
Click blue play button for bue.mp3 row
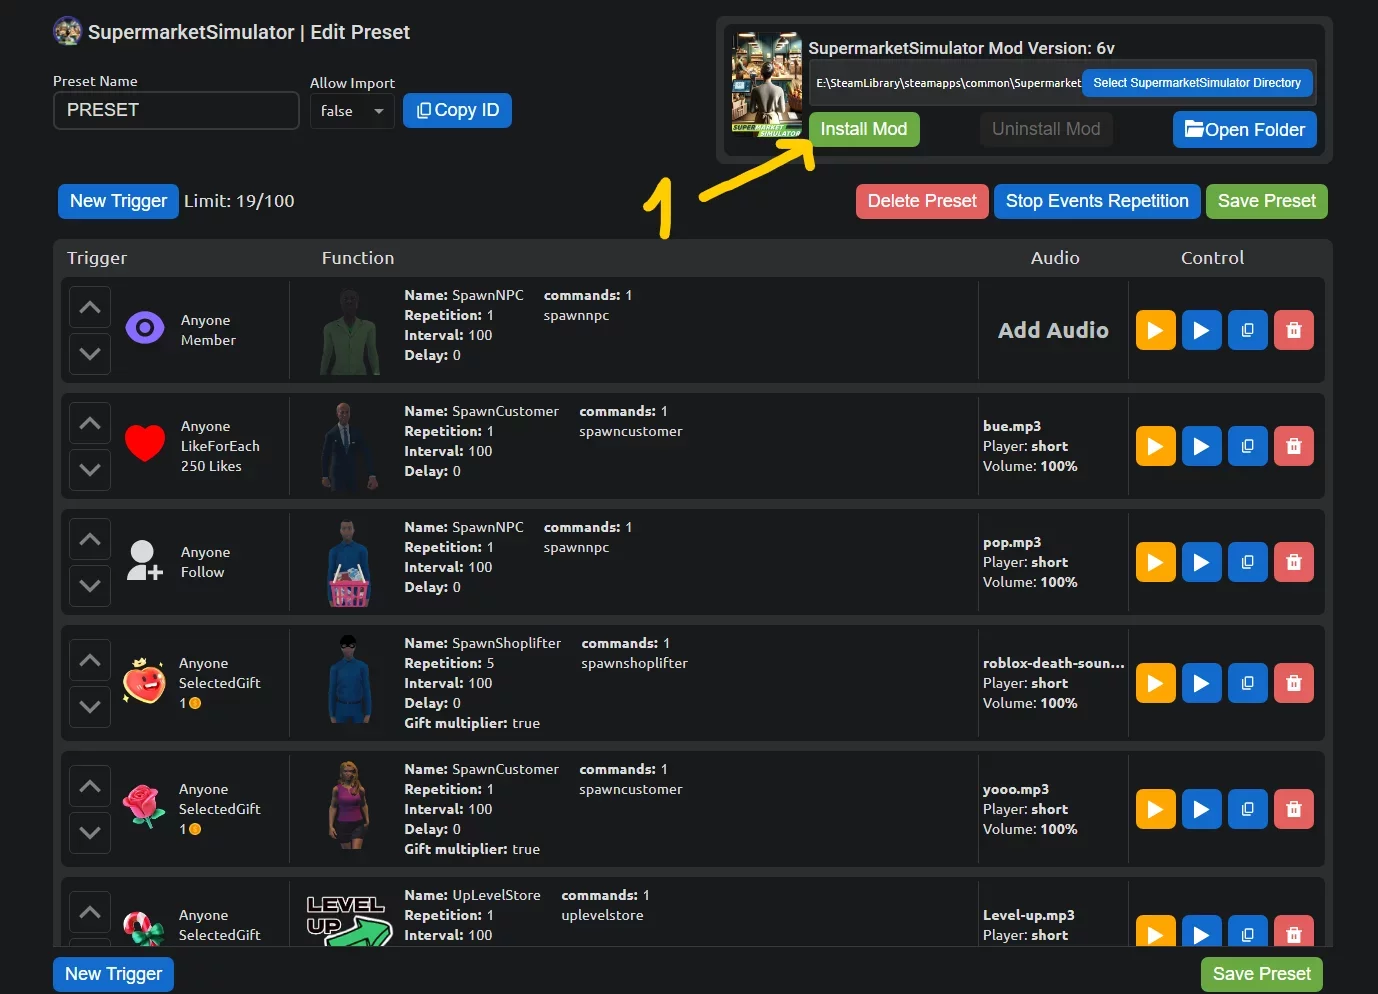click(1201, 446)
